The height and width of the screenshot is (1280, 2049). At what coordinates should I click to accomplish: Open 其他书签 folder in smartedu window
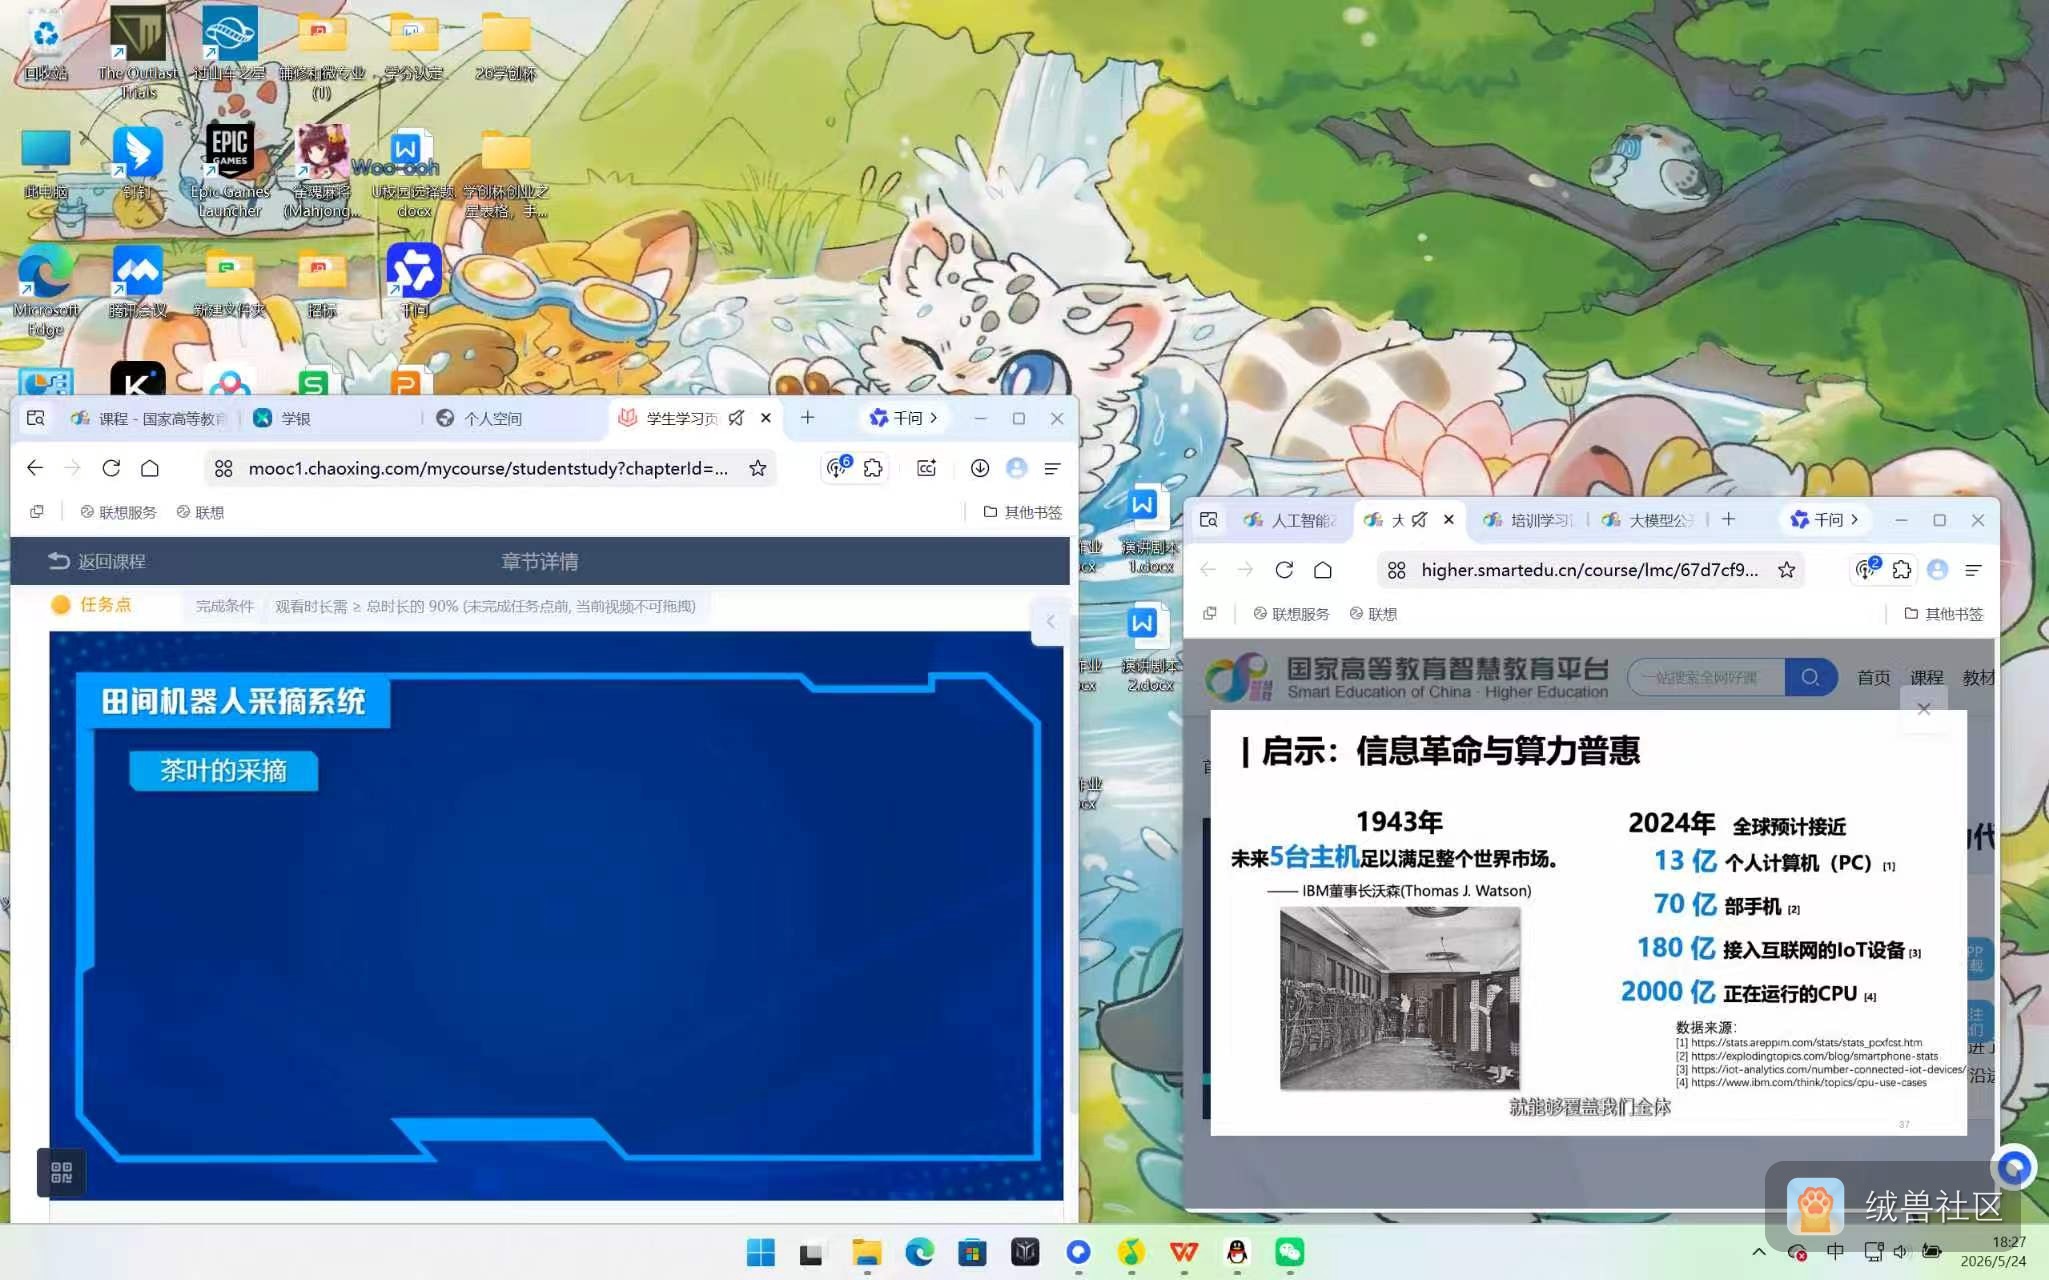[x=1943, y=614]
